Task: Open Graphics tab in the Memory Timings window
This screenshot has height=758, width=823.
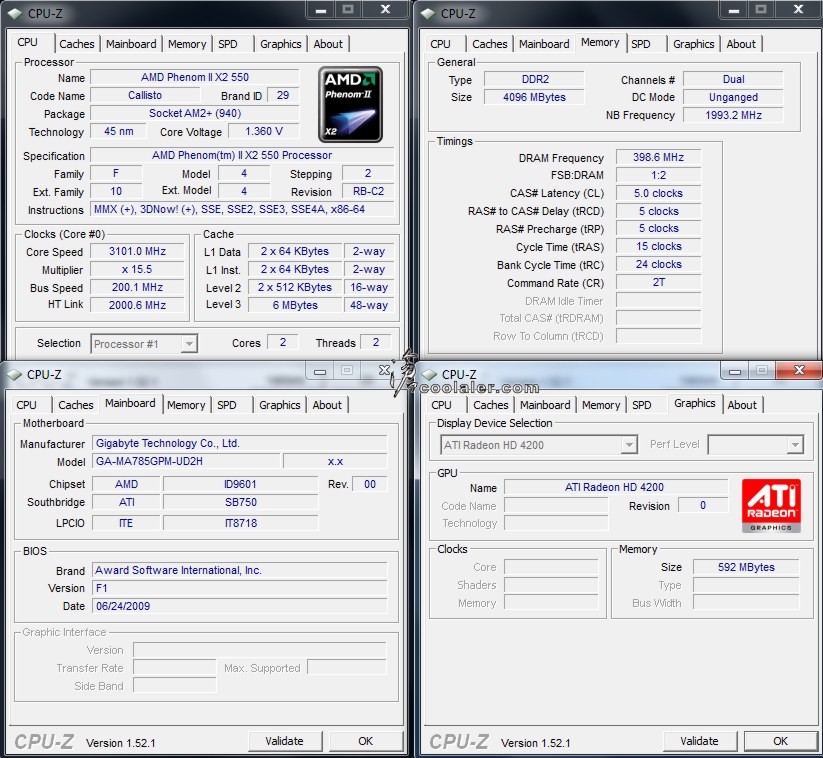Action: (694, 44)
